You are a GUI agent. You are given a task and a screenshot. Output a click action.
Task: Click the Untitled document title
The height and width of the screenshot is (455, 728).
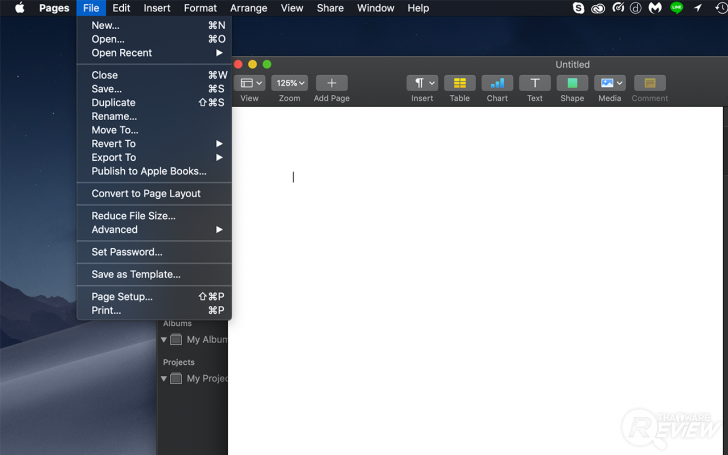[572, 65]
